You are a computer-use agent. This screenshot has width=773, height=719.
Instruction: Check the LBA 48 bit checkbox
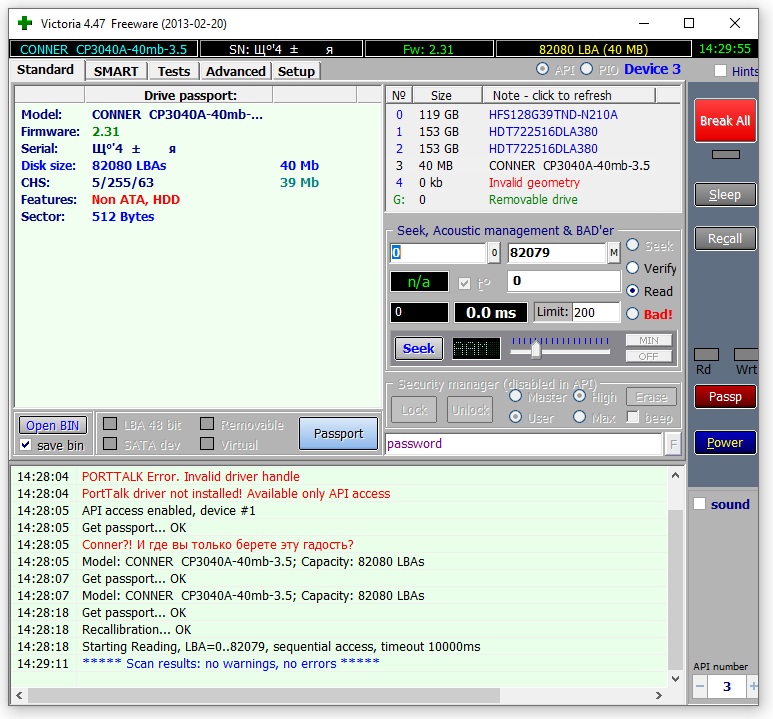110,424
